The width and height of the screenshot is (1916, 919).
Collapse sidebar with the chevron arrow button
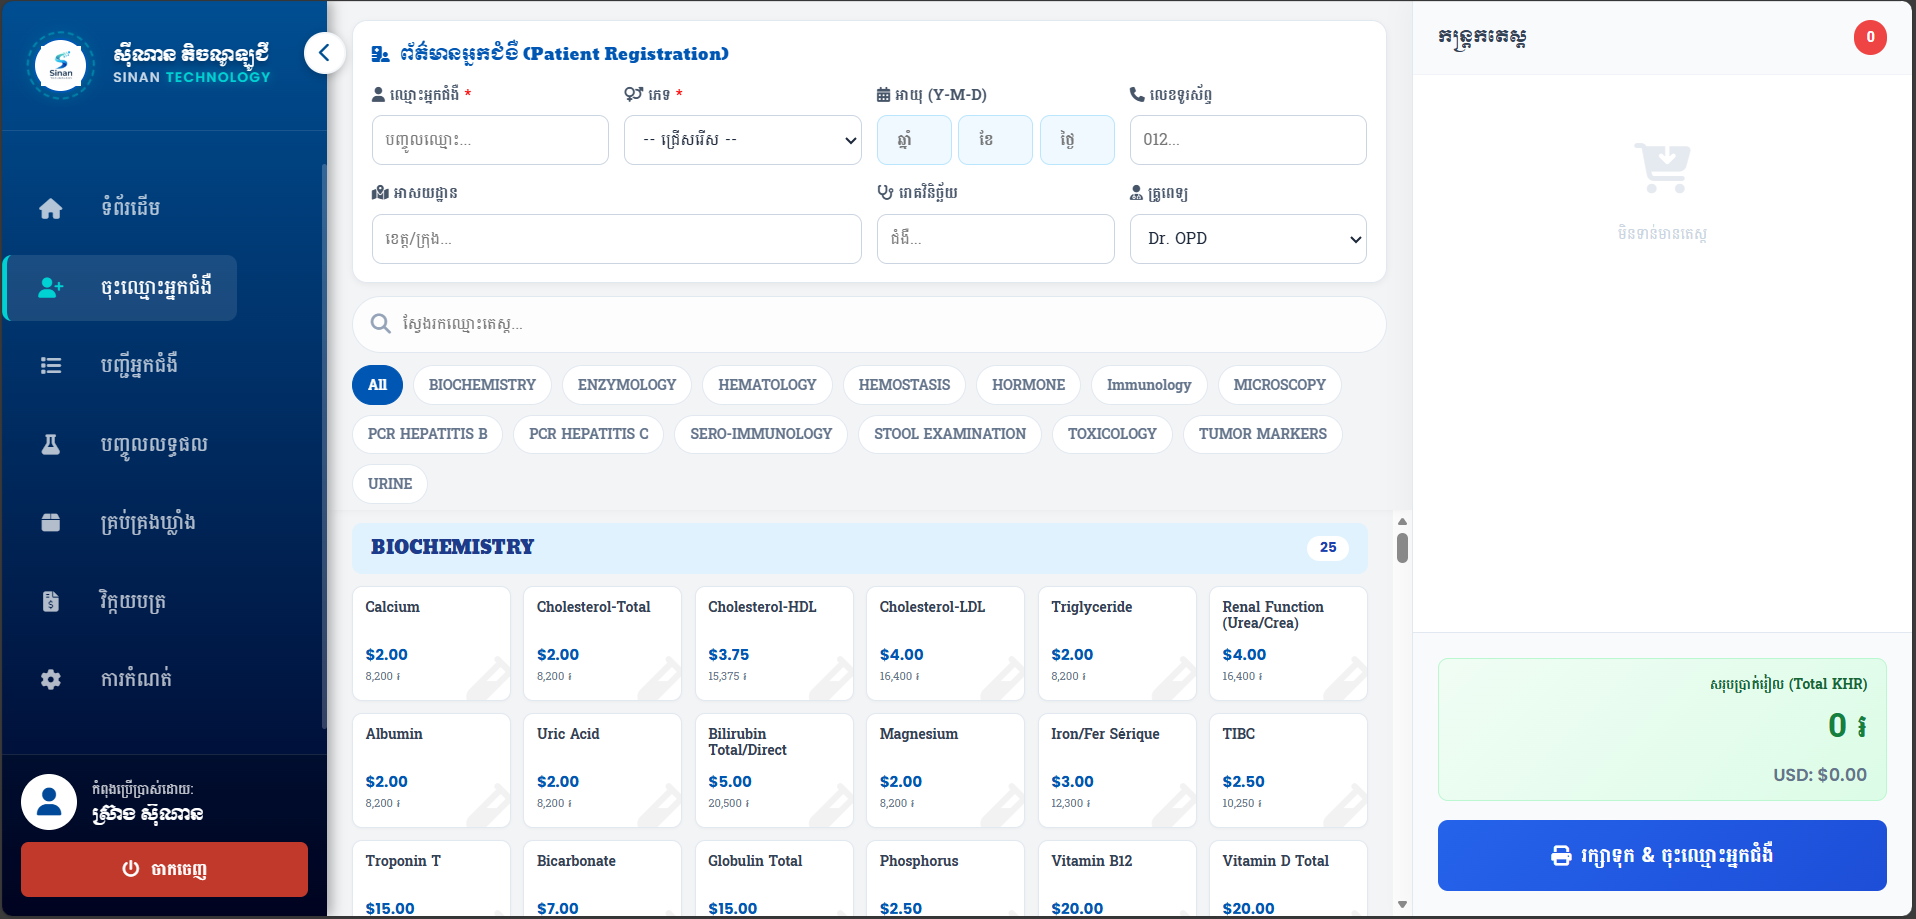324,53
